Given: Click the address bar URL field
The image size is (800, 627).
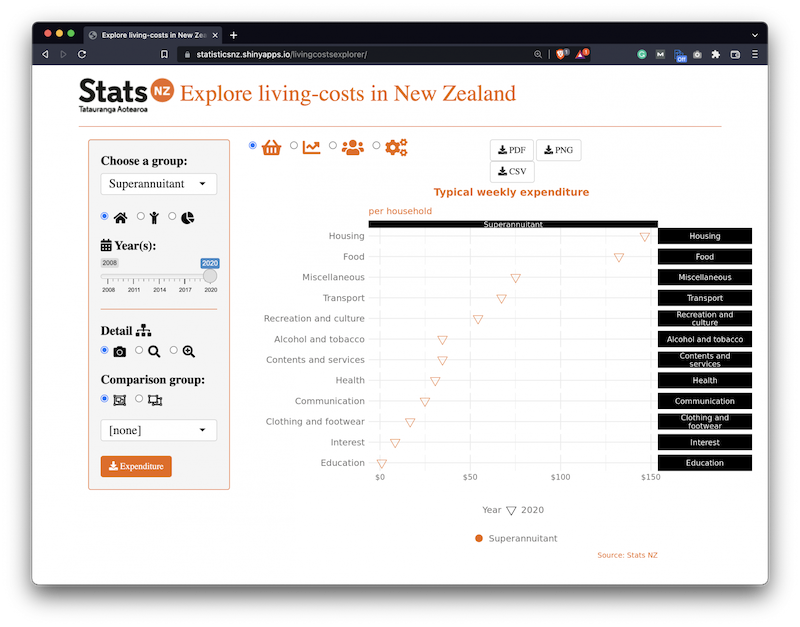Looking at the screenshot, I should coord(357,54).
